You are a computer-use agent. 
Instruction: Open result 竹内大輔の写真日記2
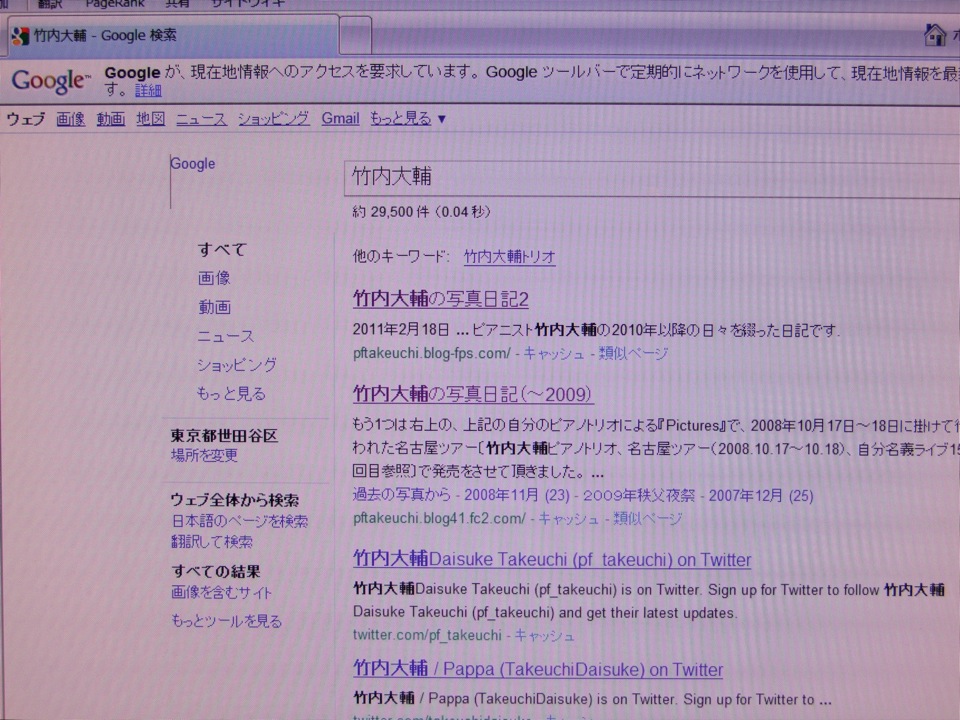coord(441,299)
